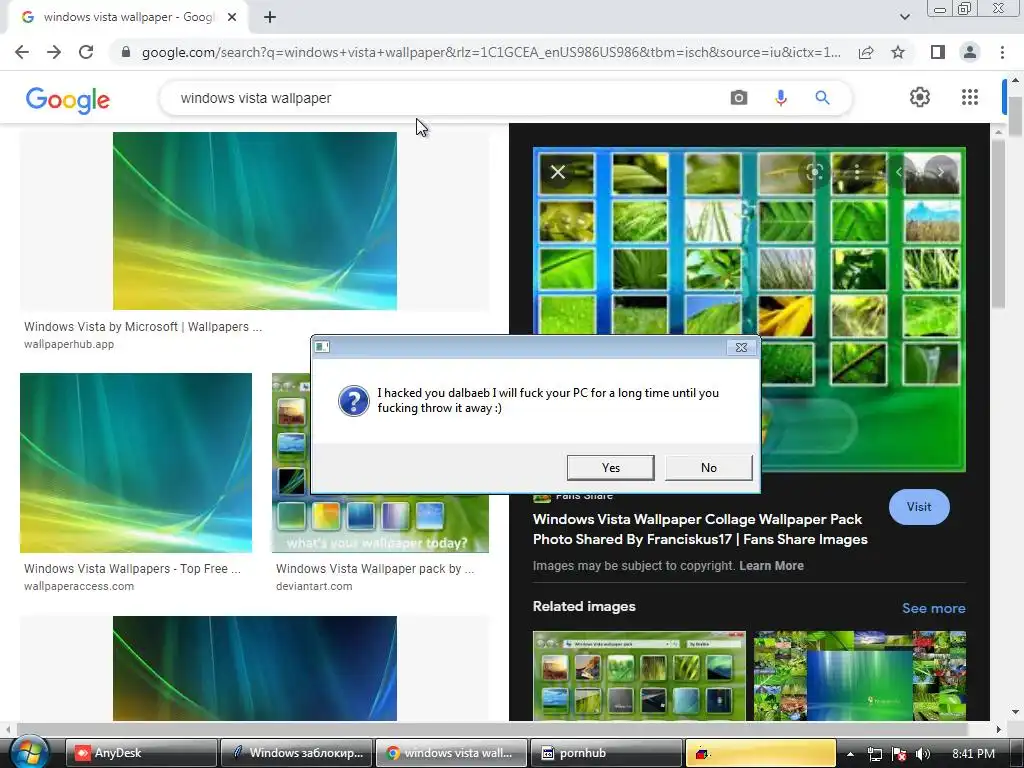Click the Google Lens icon on preview image
The image size is (1024, 768).
(814, 172)
